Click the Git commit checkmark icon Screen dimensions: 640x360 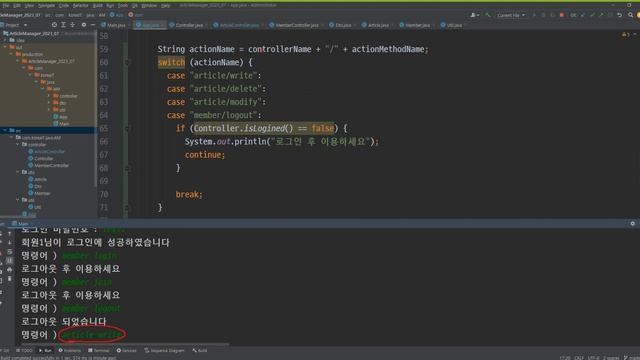coord(592,15)
